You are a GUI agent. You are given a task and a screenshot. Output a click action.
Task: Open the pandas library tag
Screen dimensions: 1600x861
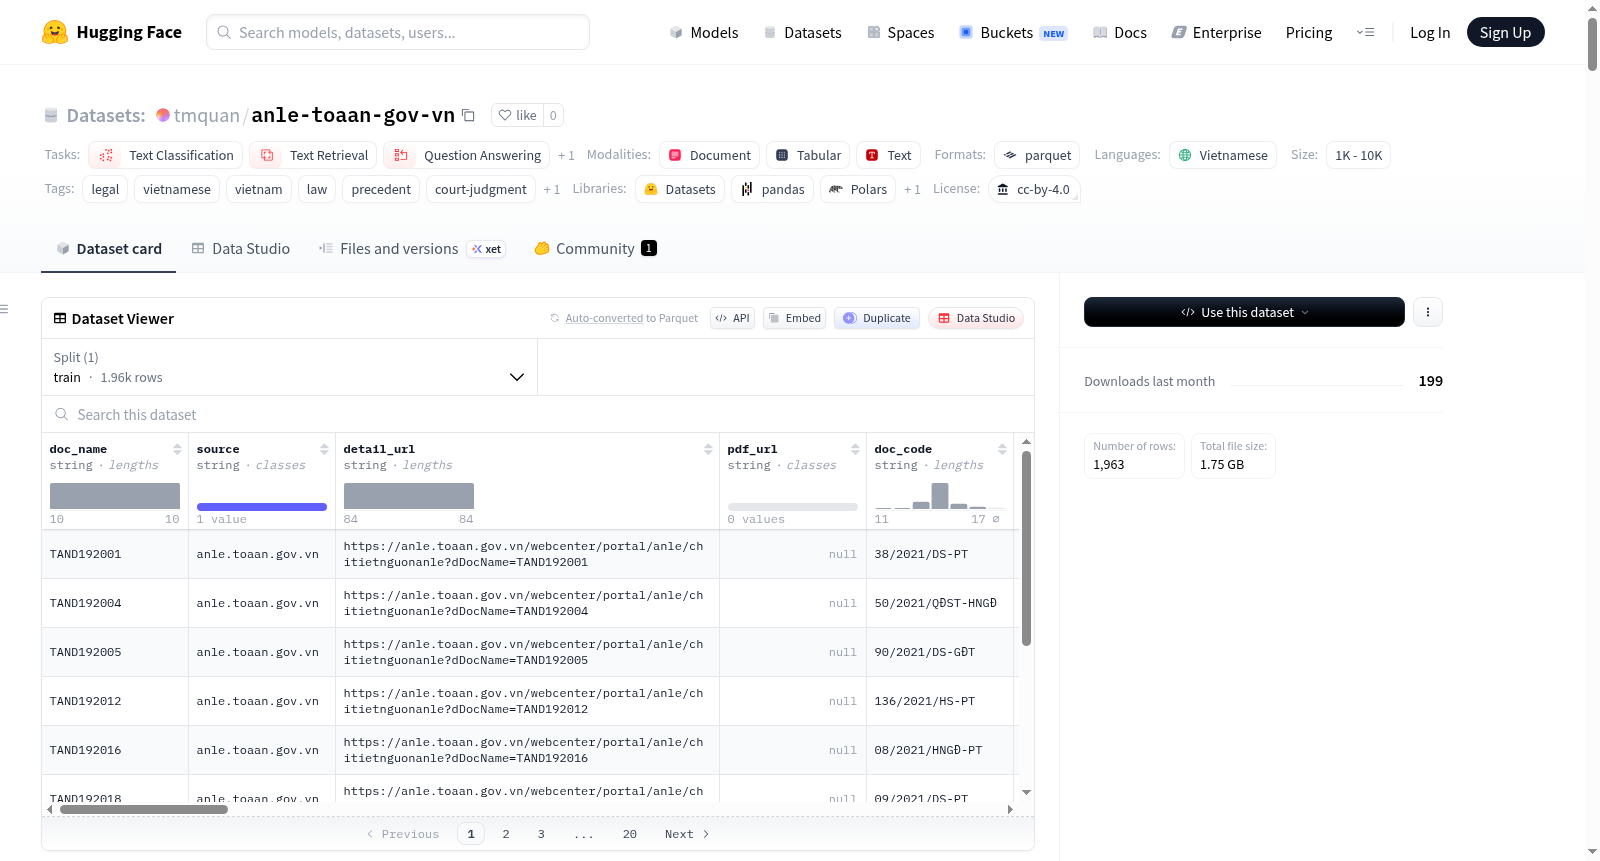coord(772,189)
